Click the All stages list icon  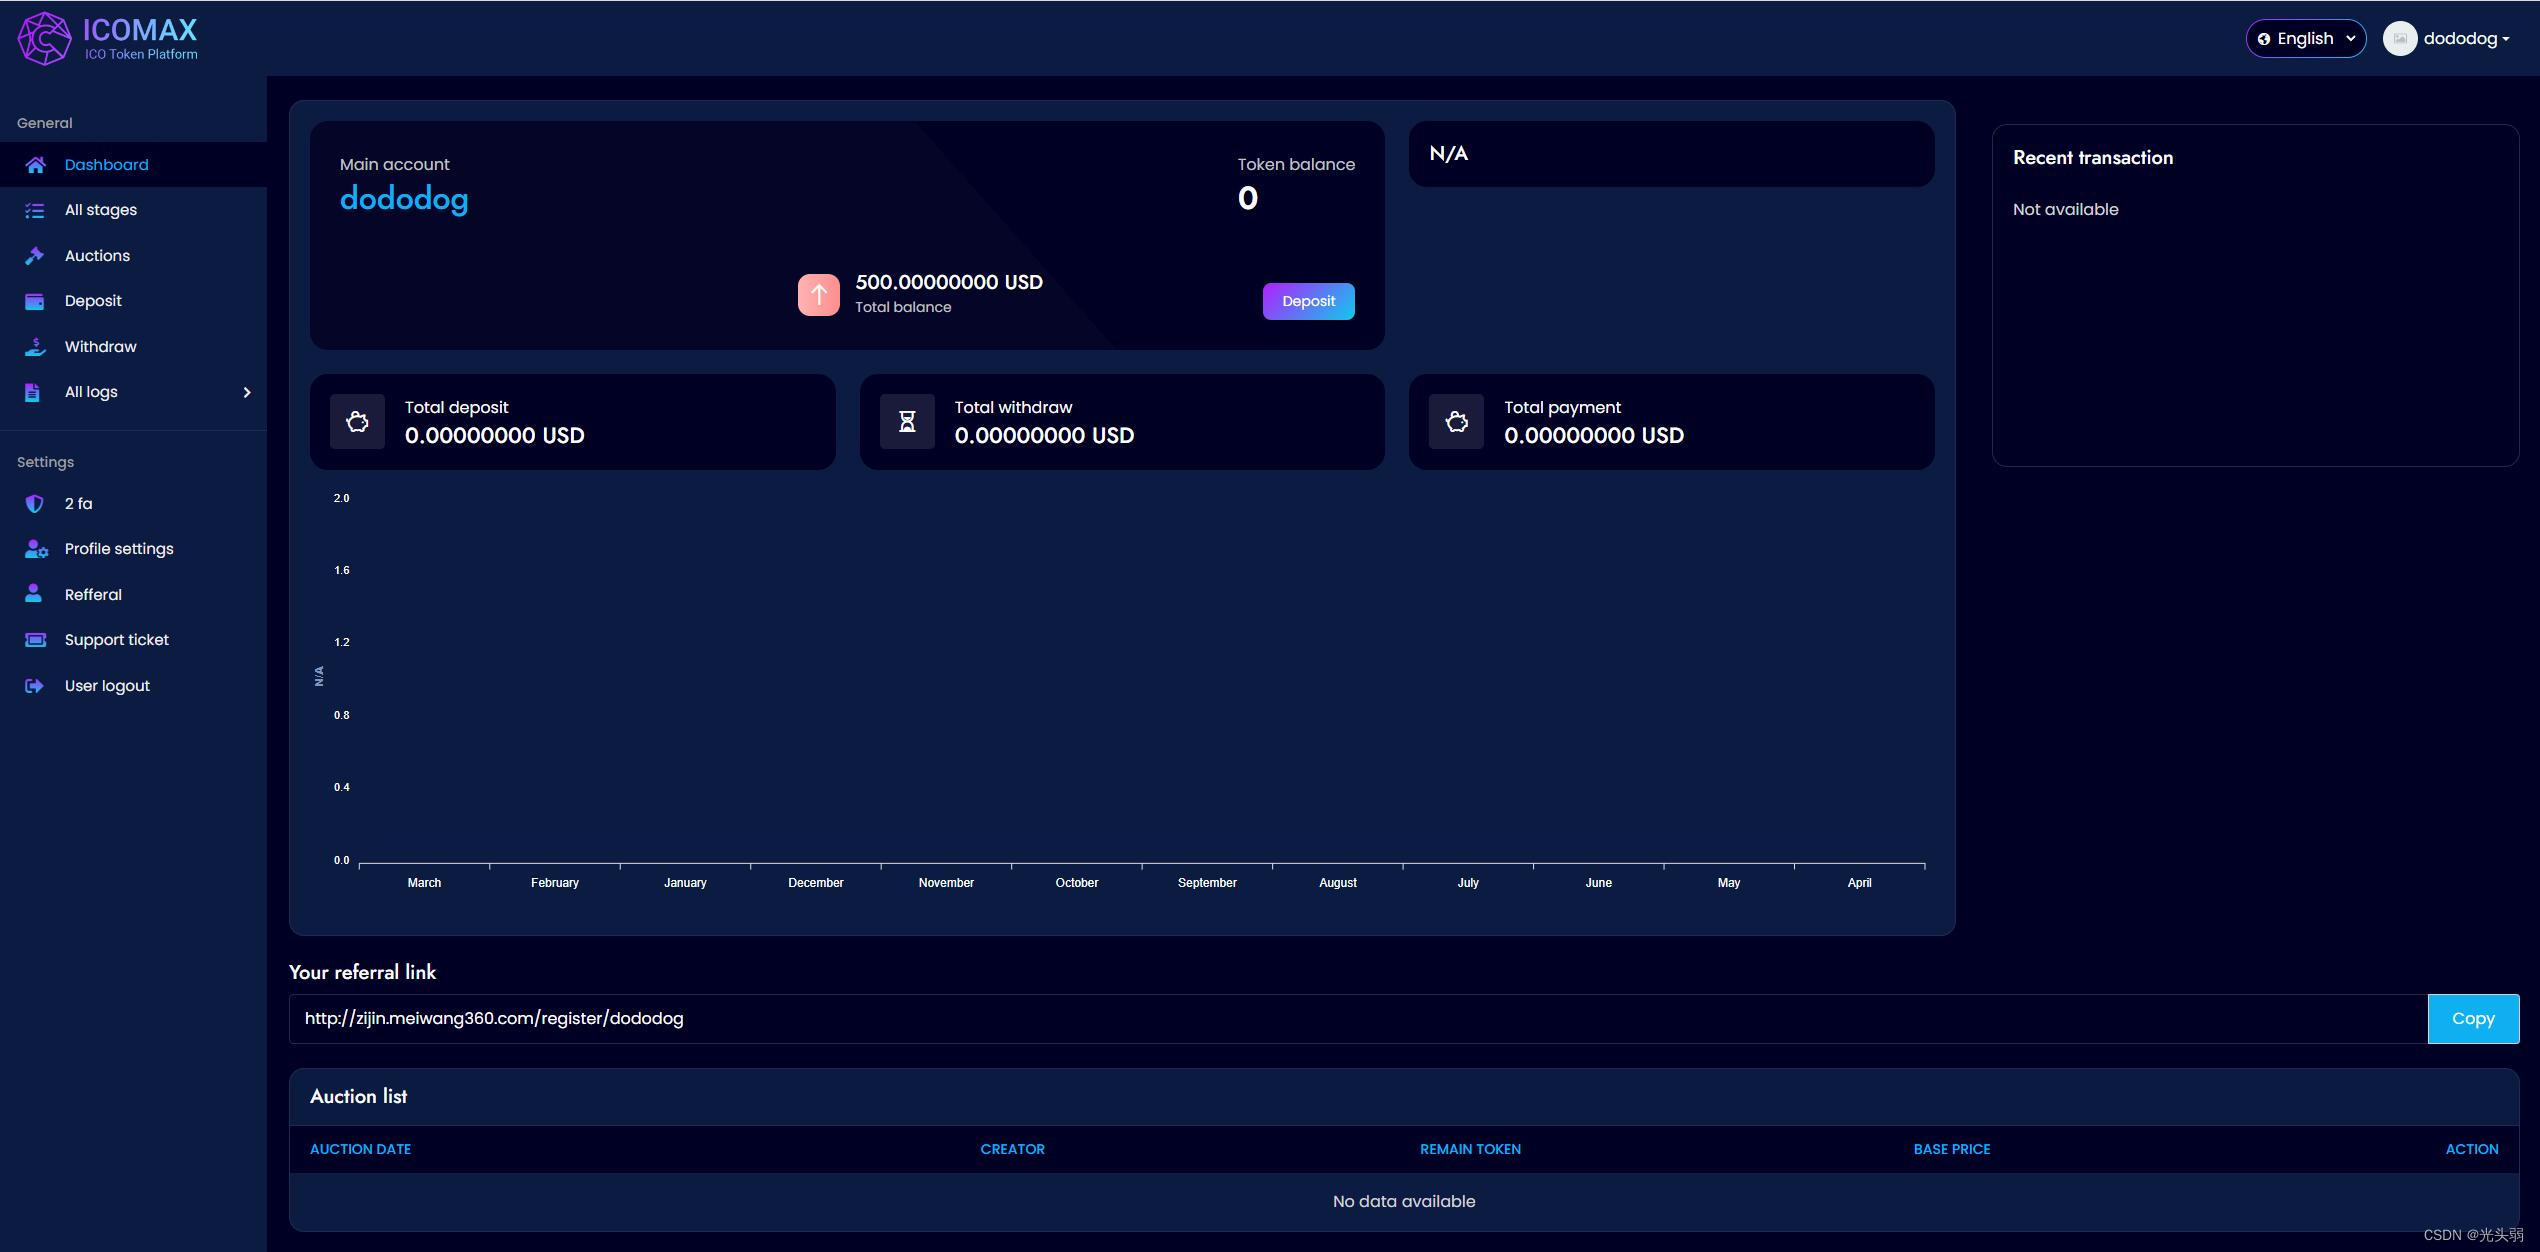35,210
